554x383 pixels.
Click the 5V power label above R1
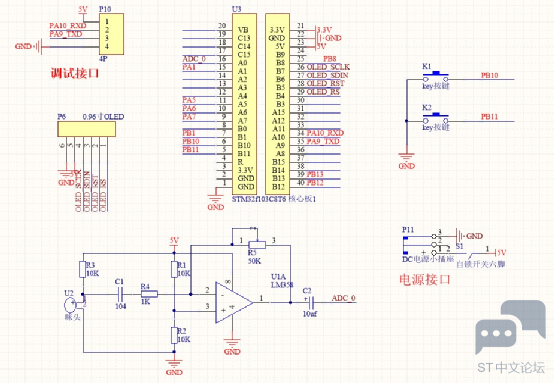174,240
